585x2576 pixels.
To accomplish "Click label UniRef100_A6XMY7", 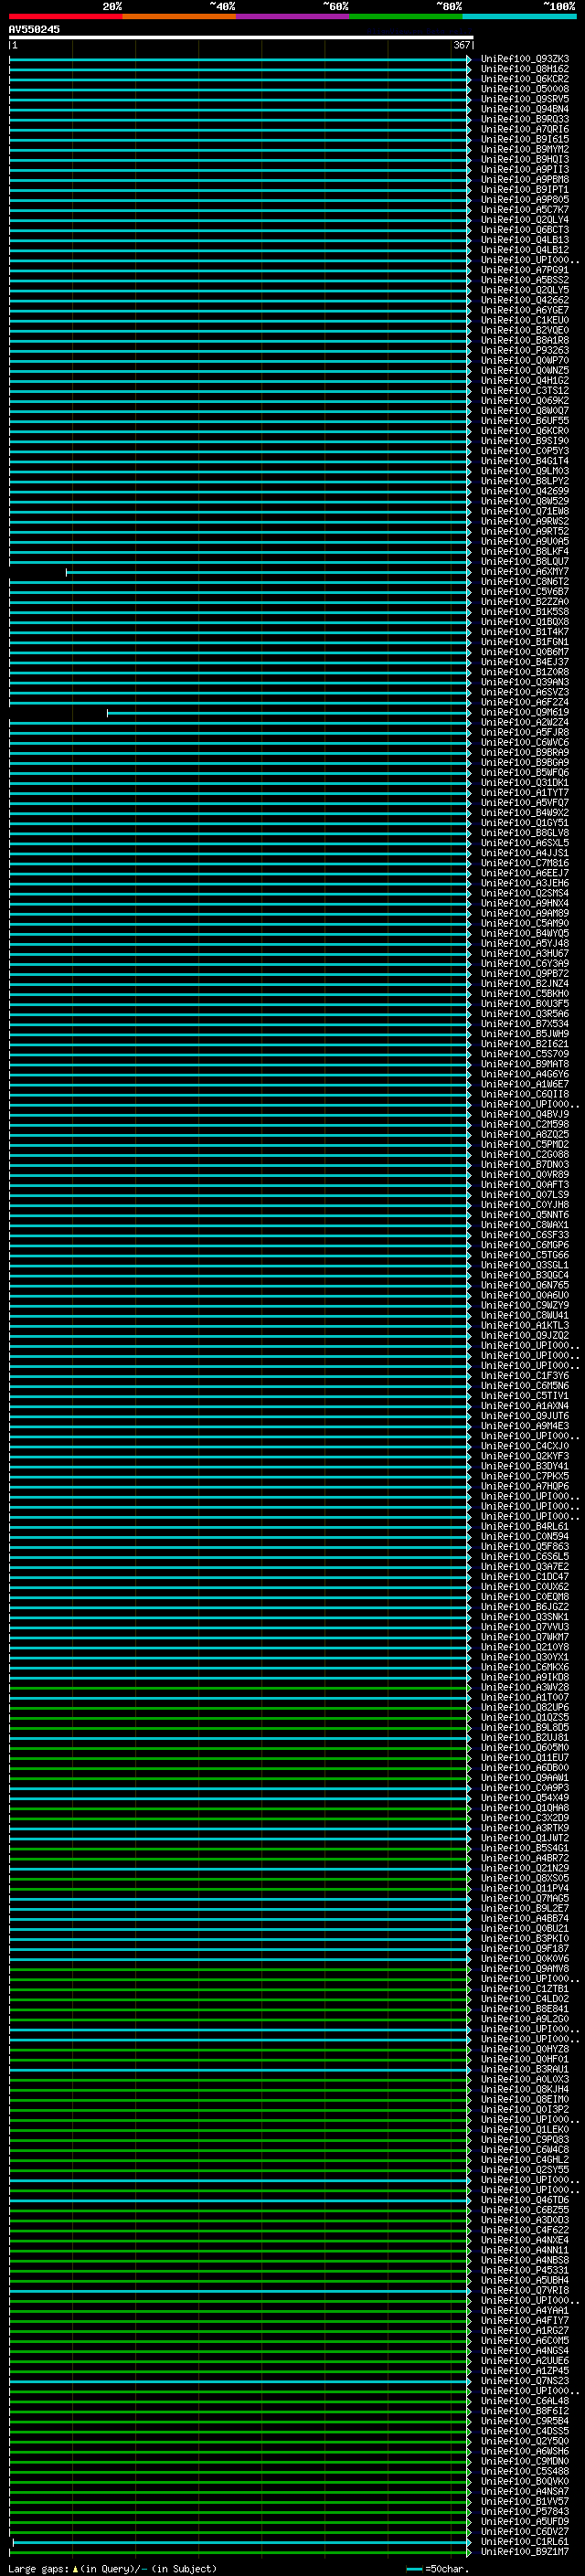I will tap(524, 572).
